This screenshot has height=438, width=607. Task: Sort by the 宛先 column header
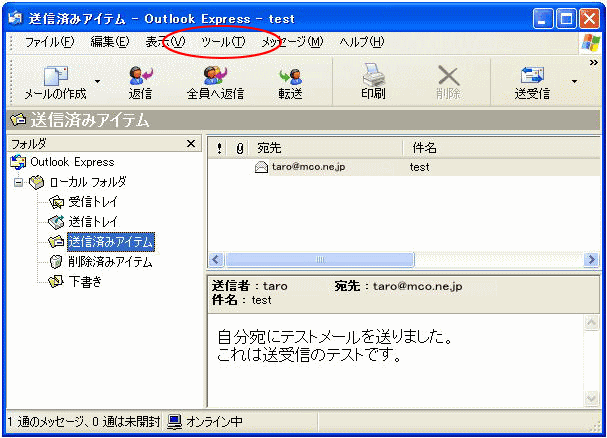coord(327,148)
